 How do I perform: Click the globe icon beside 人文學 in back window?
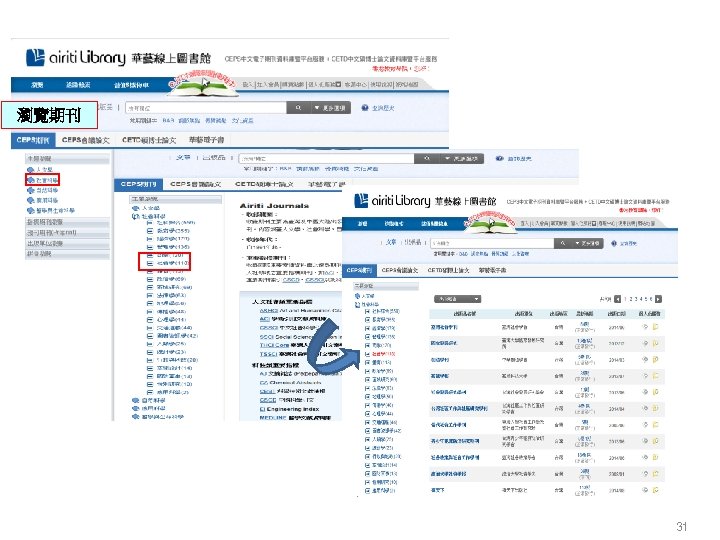[30, 170]
